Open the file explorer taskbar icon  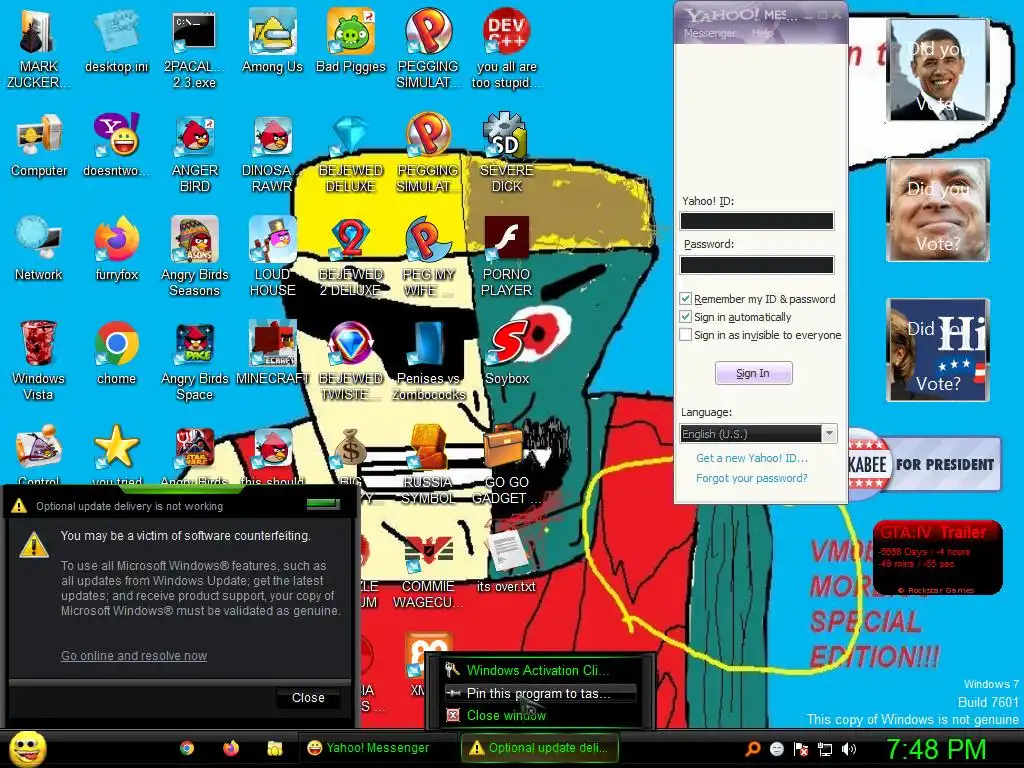click(x=275, y=748)
